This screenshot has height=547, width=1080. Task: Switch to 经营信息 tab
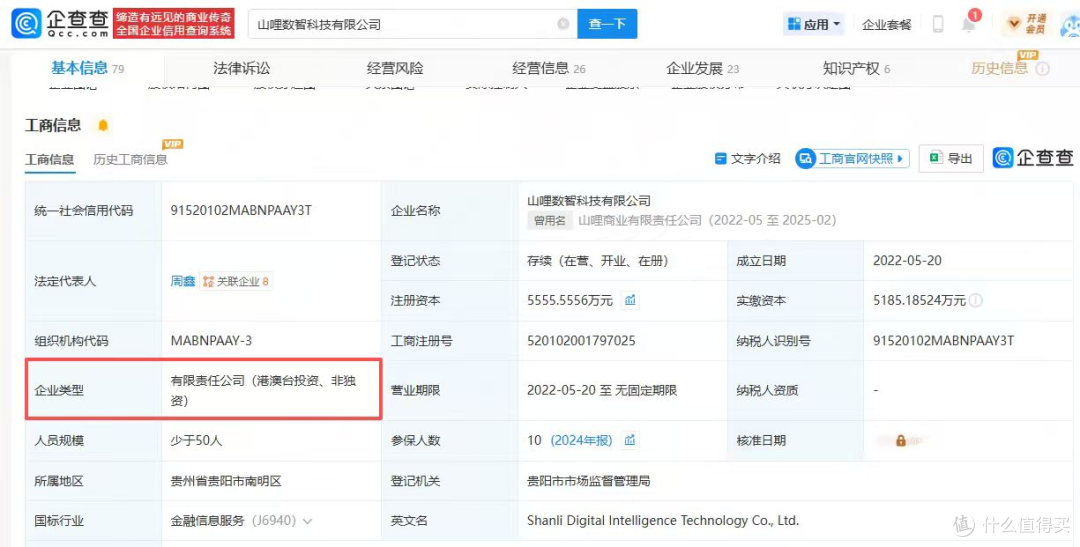548,68
